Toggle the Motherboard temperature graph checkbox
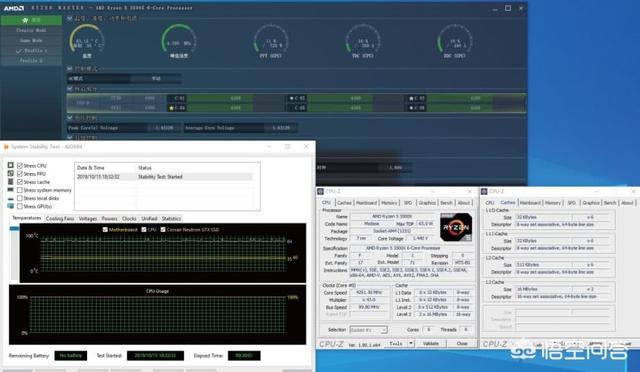 point(105,229)
